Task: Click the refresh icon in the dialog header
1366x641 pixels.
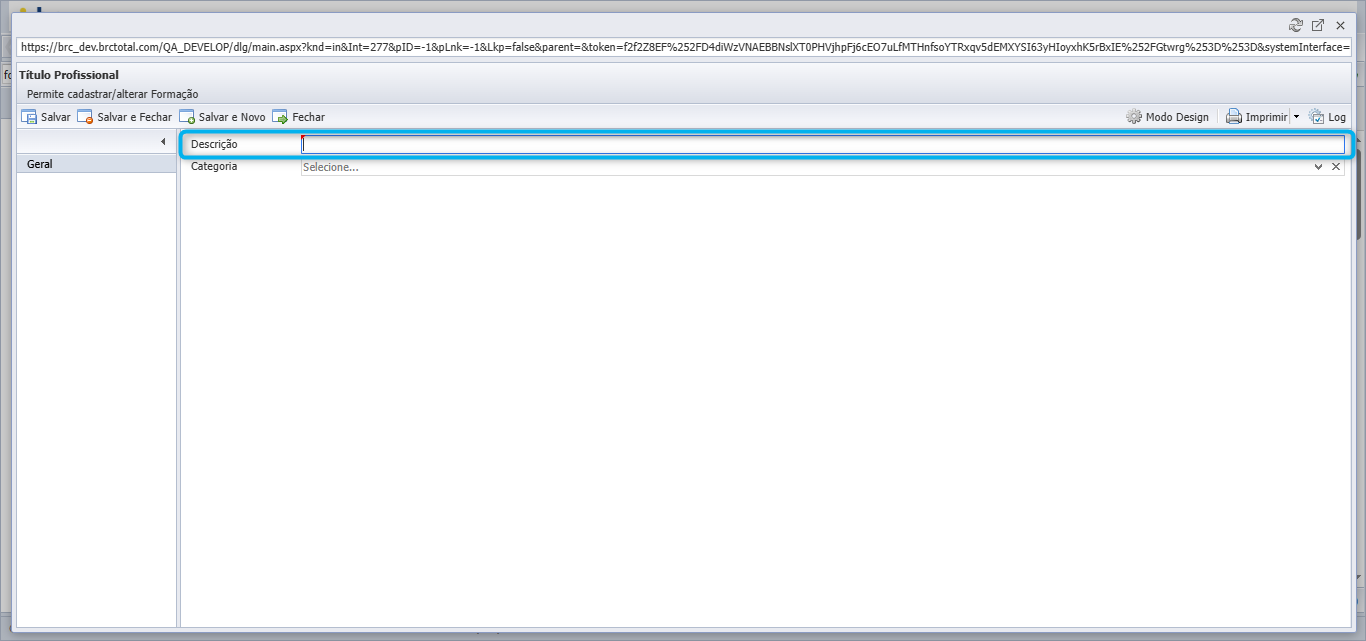Action: (1297, 25)
